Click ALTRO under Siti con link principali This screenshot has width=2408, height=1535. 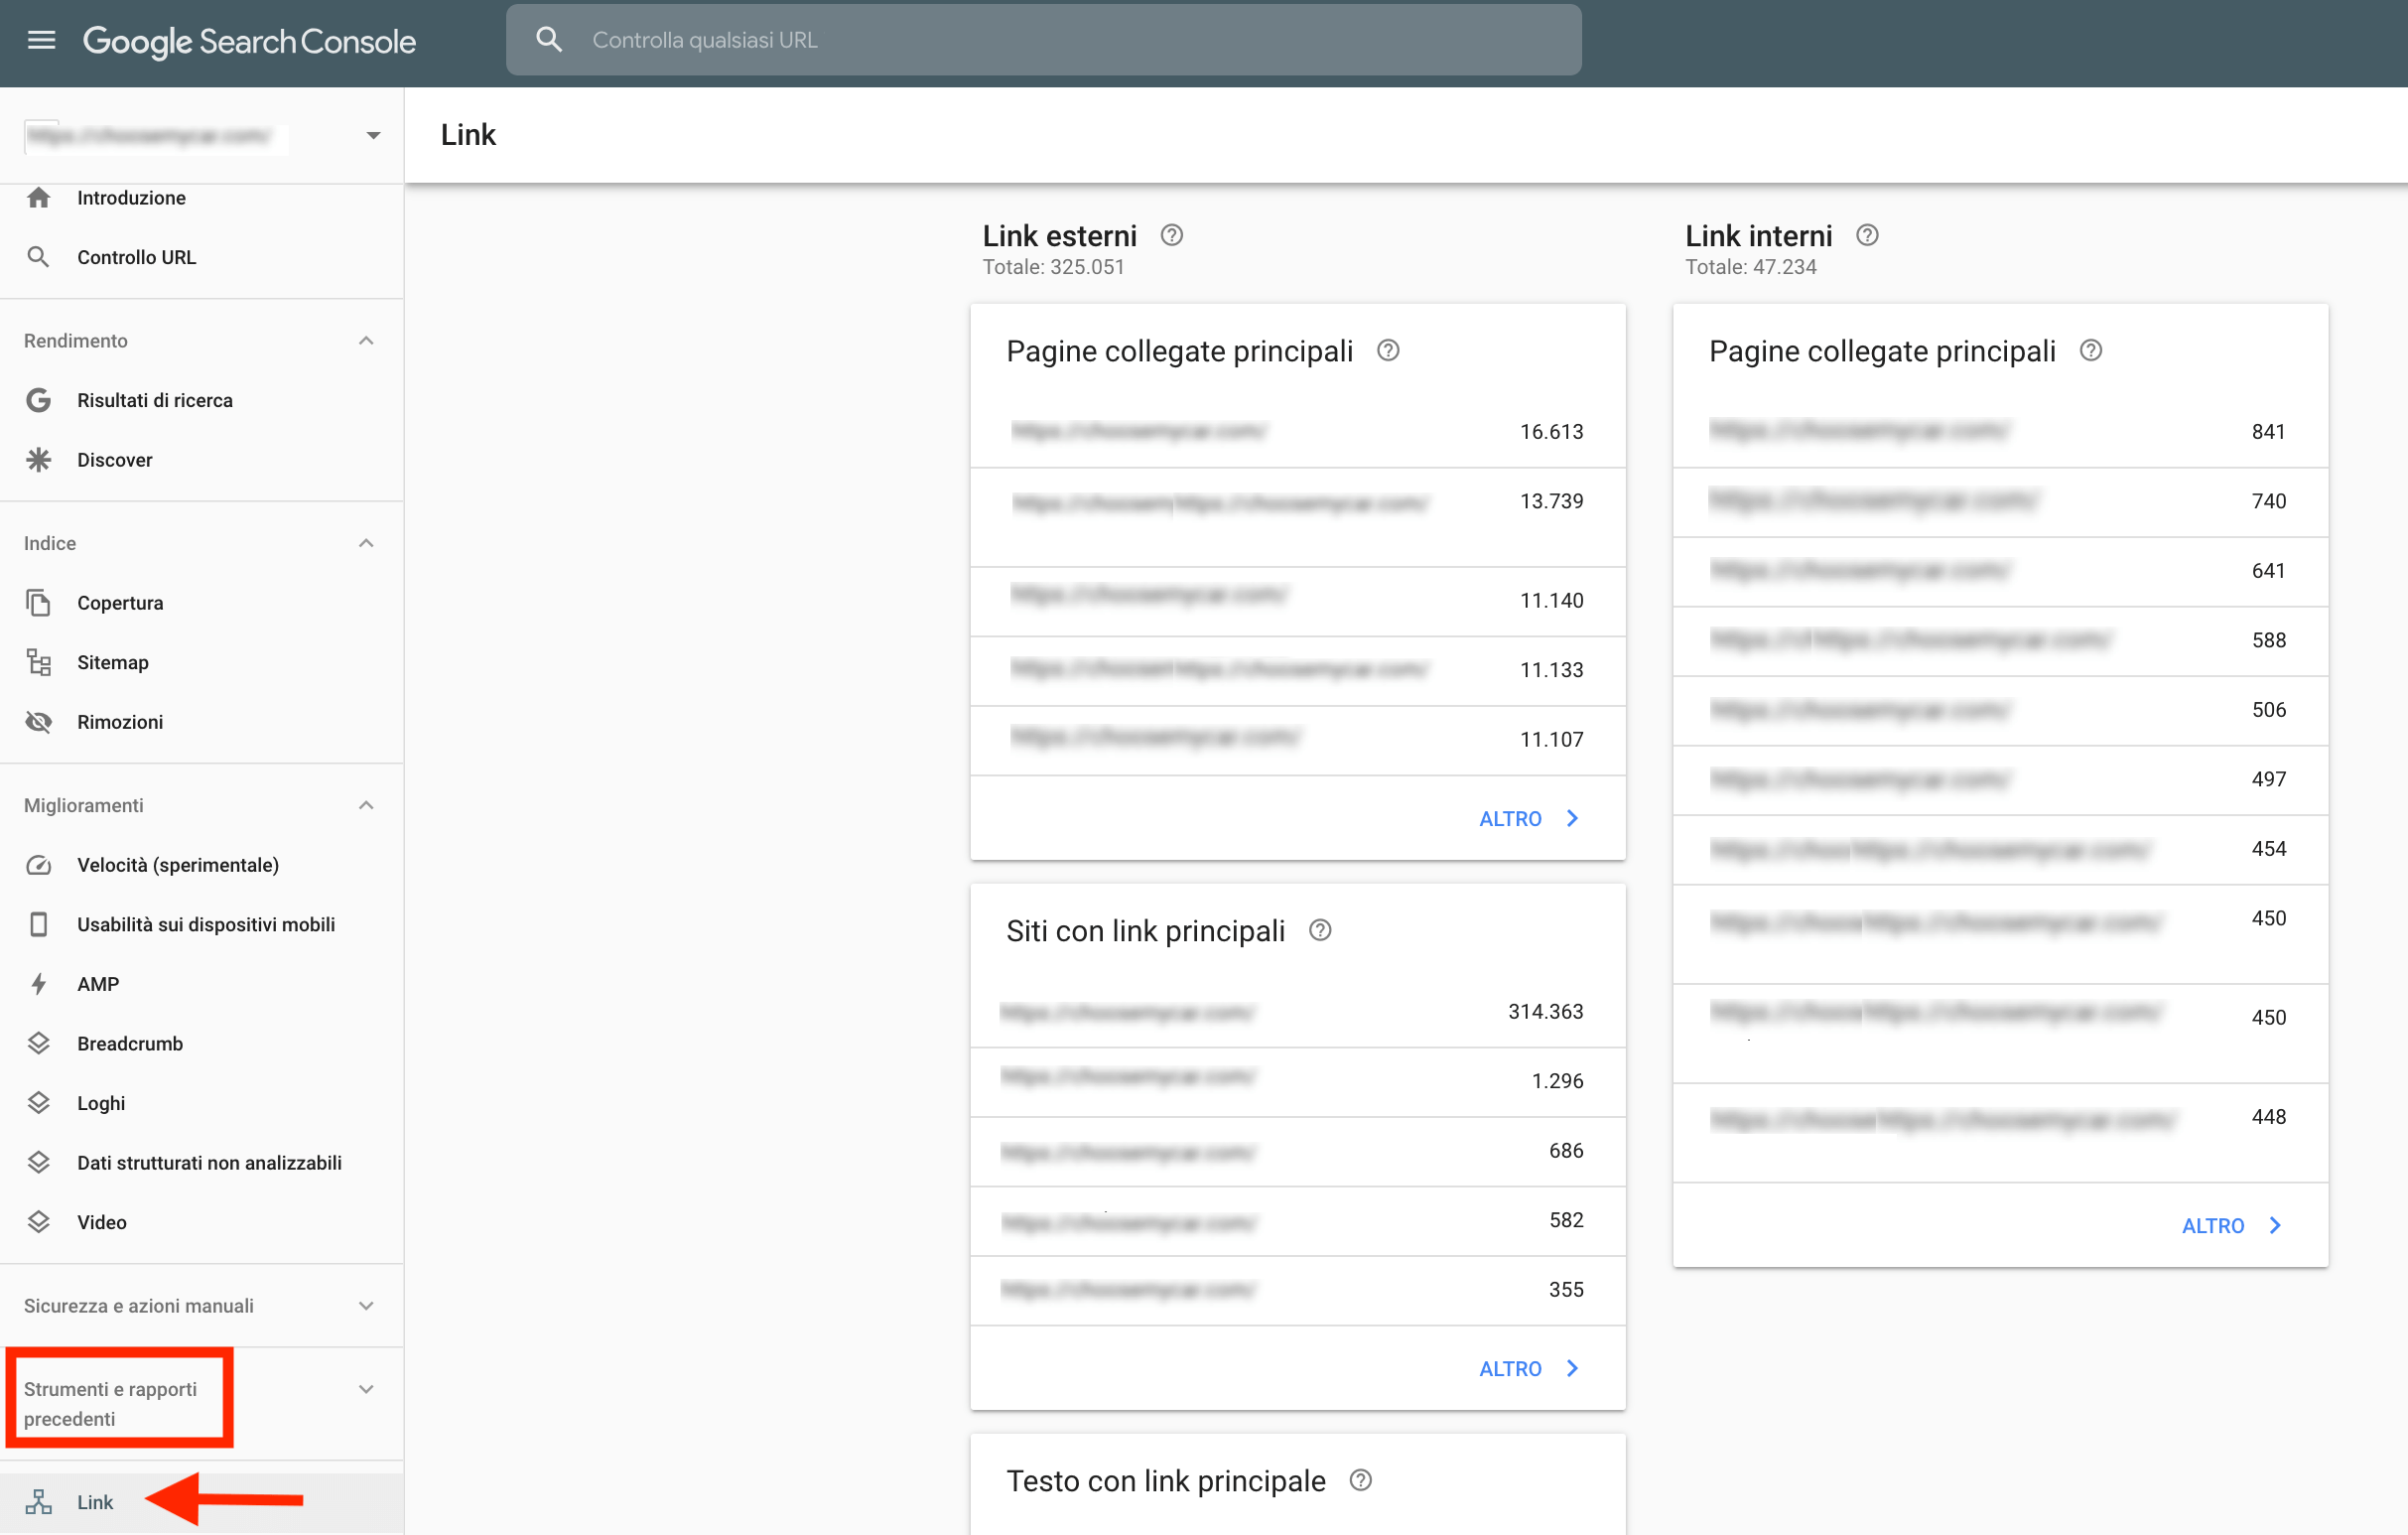[x=1529, y=1369]
